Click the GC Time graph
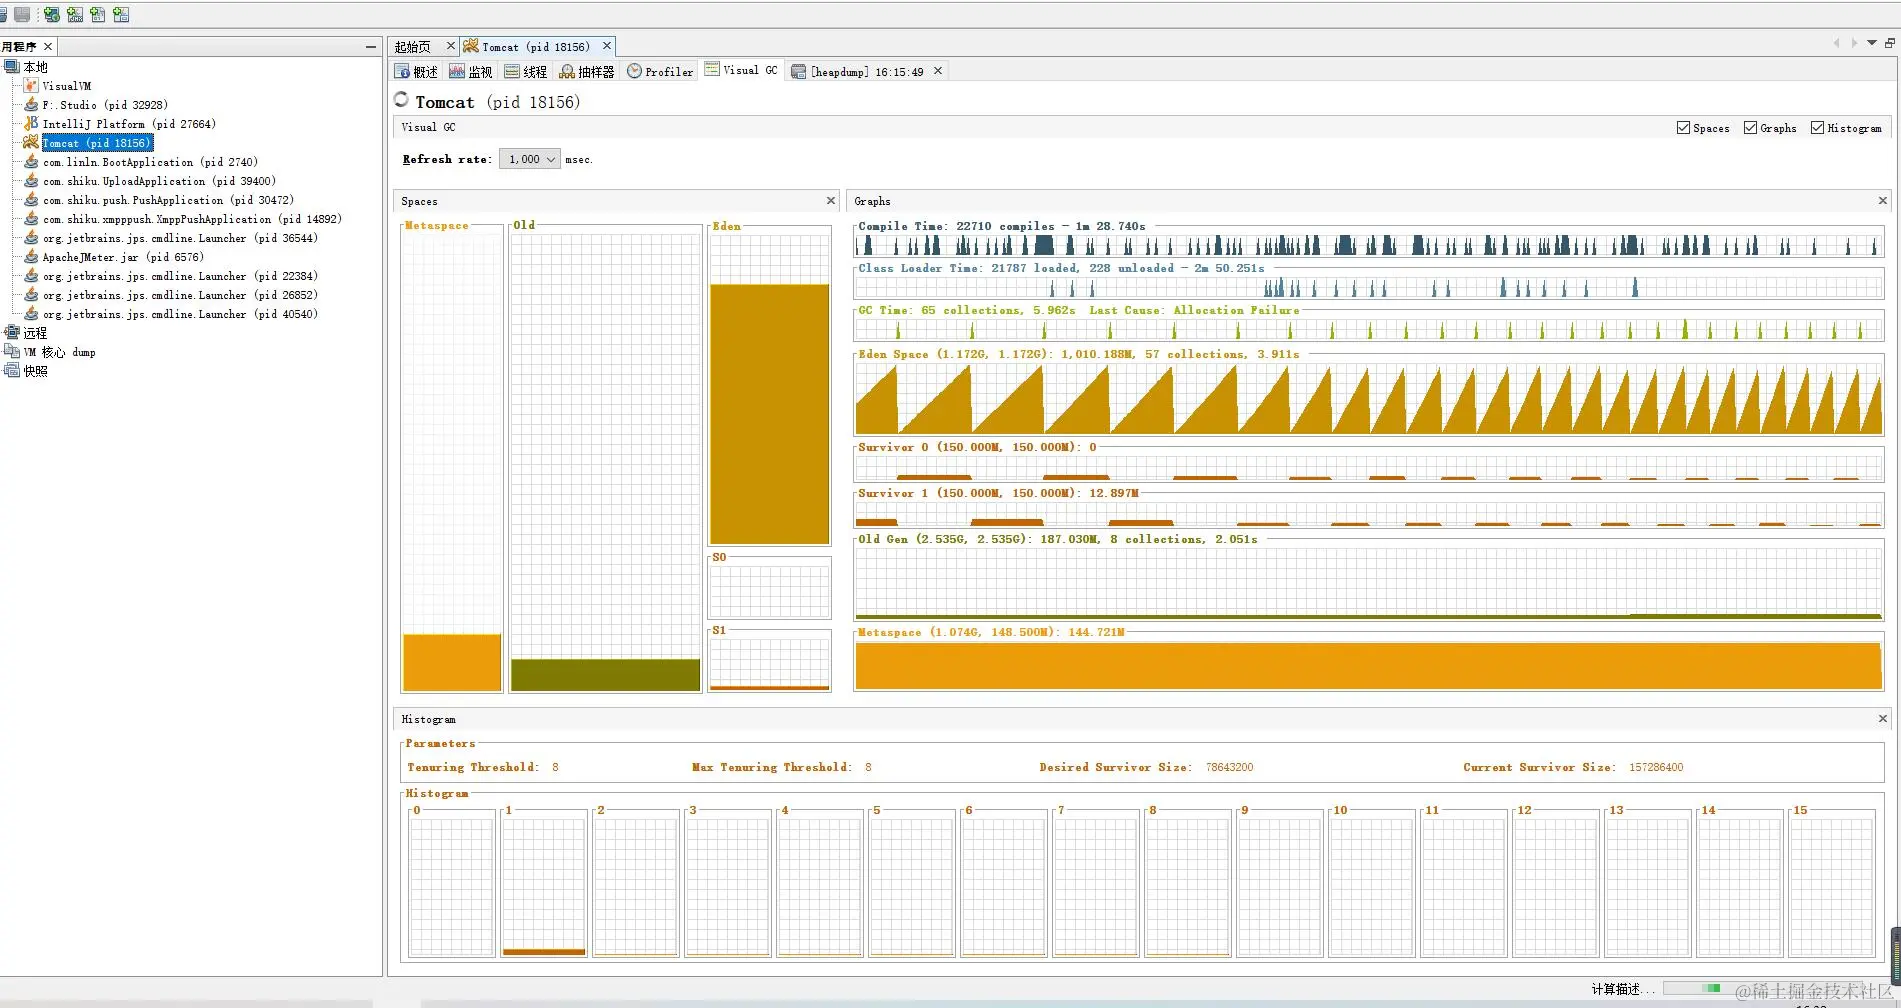The height and width of the screenshot is (1008, 1901). [x=1368, y=330]
